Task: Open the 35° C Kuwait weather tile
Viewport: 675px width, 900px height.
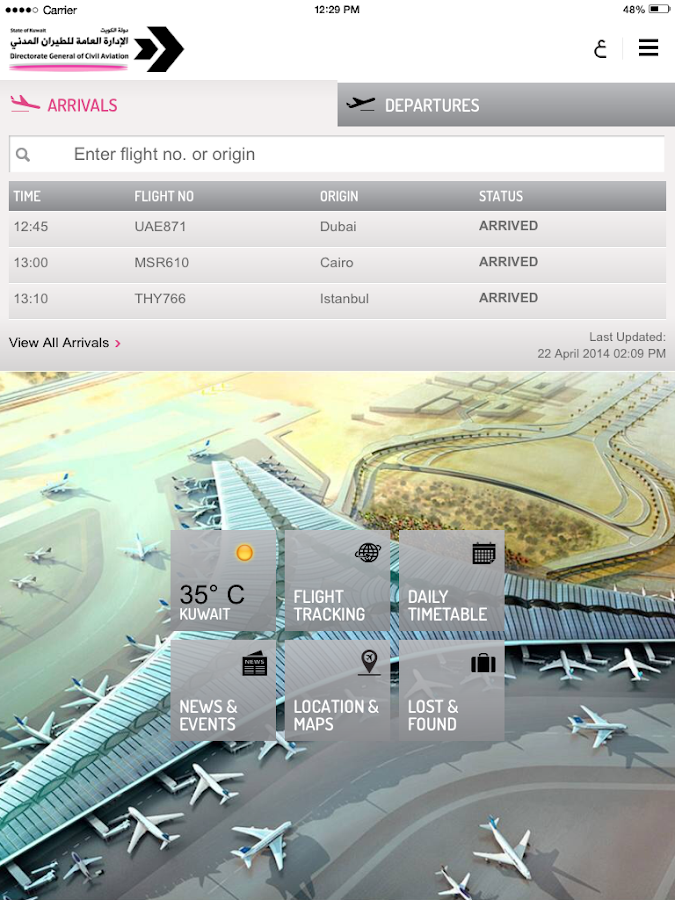Action: 223,581
